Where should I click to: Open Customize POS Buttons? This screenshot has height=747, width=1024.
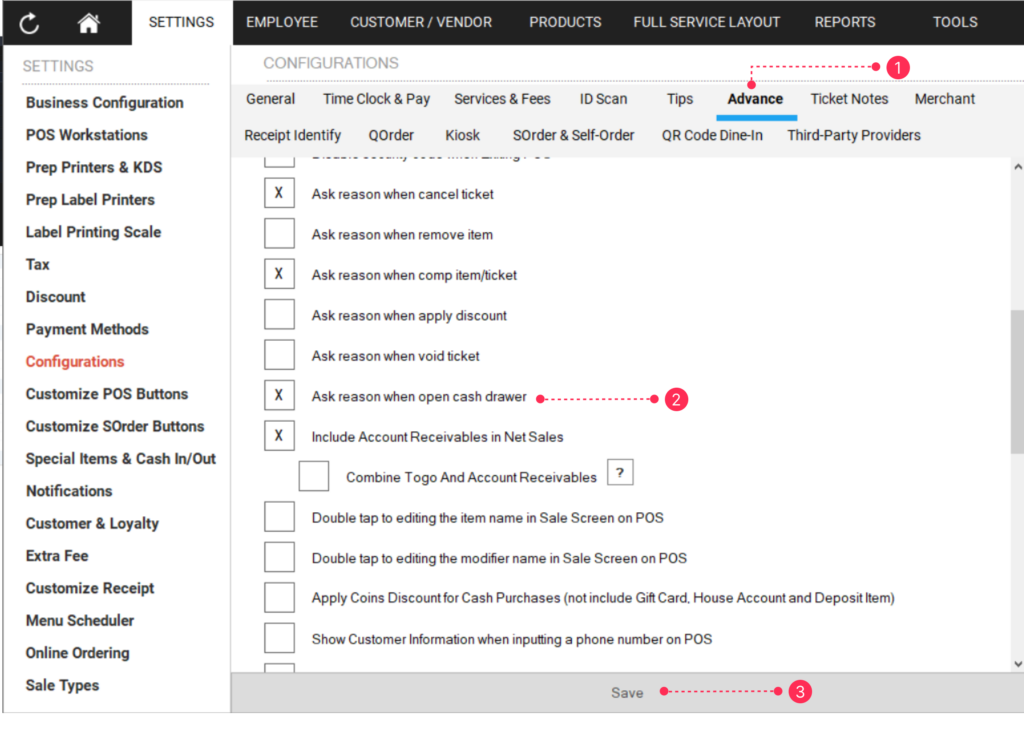tap(106, 394)
